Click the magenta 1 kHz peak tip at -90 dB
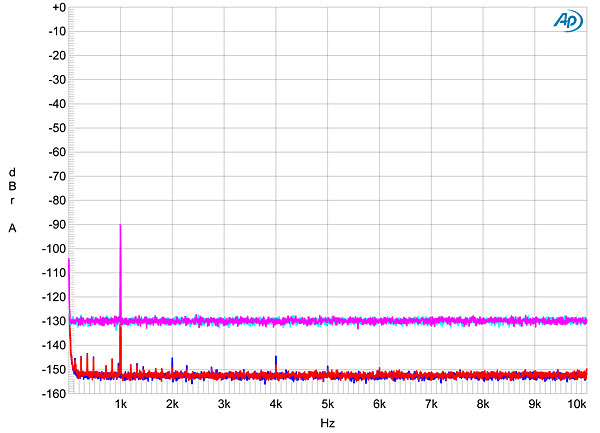Viewport: 600px width, 433px height. (x=120, y=226)
